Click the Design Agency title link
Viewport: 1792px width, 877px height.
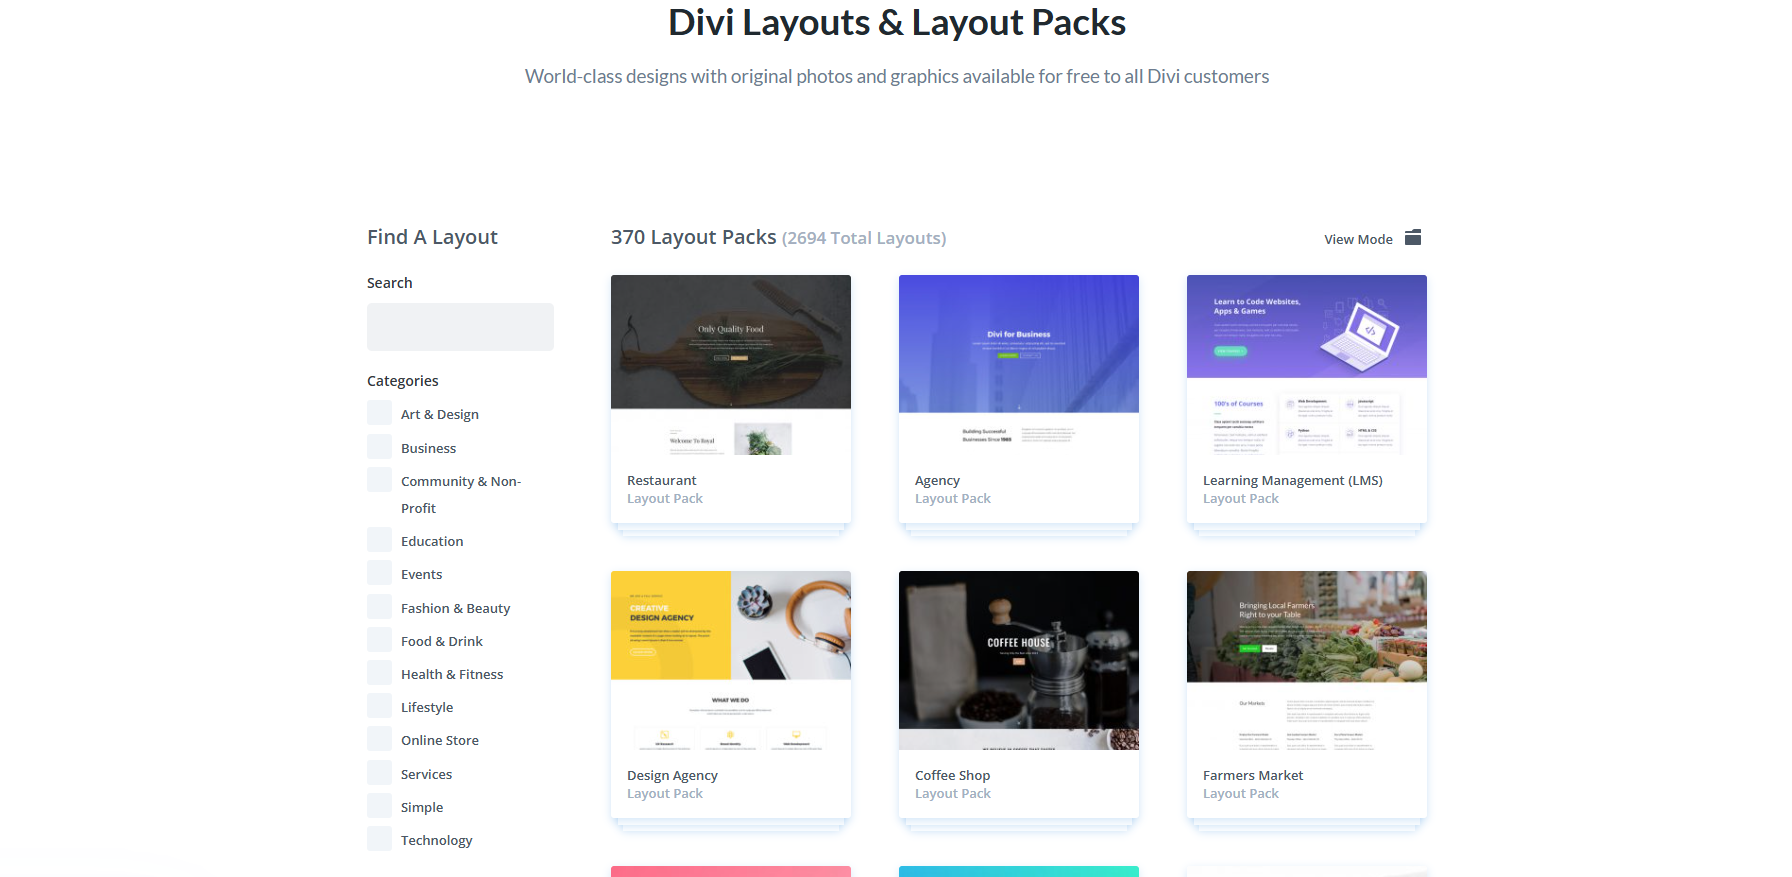672,775
